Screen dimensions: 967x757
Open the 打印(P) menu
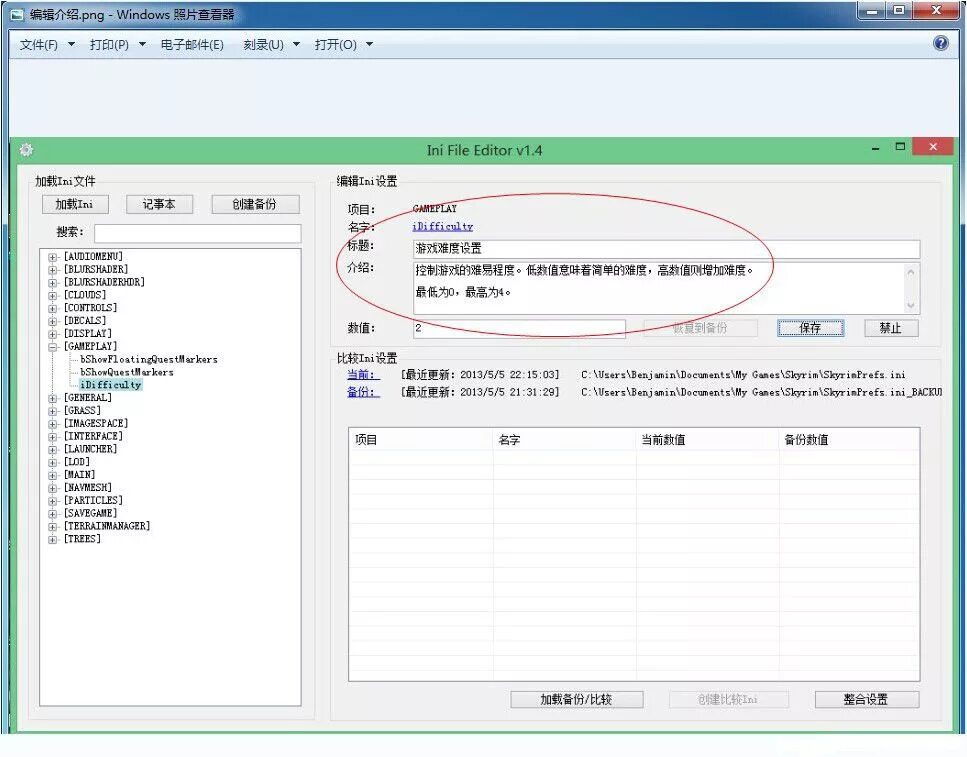[x=109, y=44]
